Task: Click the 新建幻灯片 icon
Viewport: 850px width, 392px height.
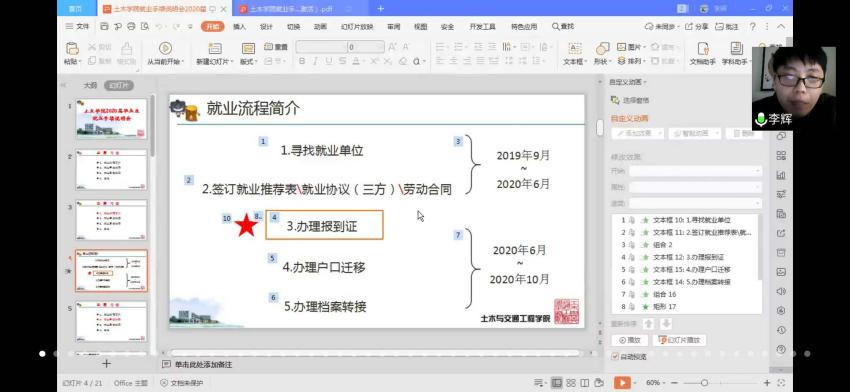Action: tap(215, 48)
